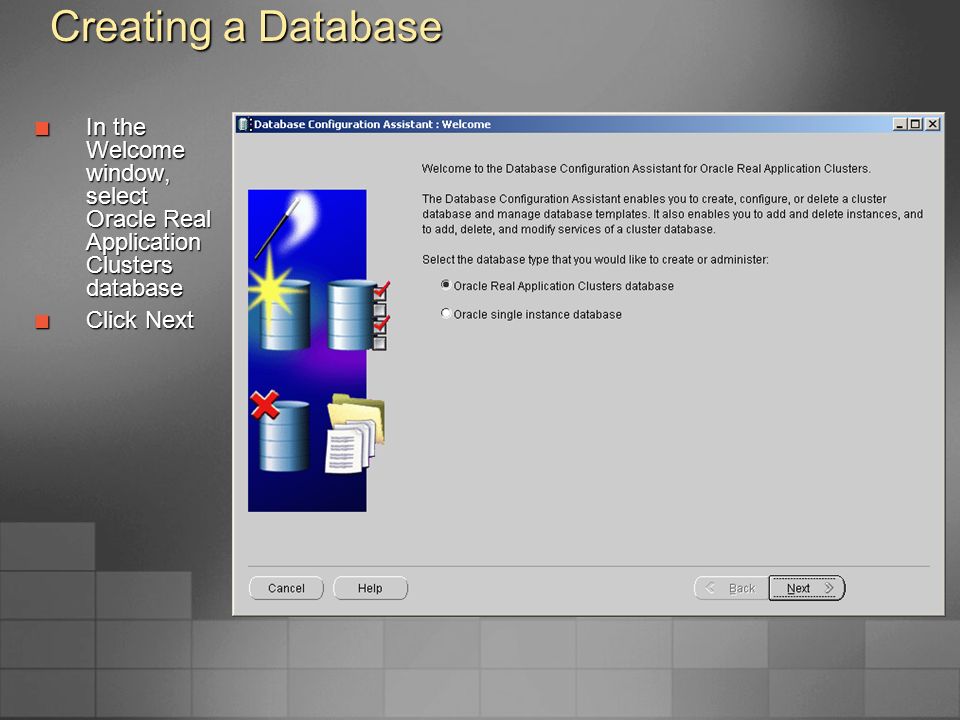
Task: Open Help for the Welcome window
Action: point(370,588)
